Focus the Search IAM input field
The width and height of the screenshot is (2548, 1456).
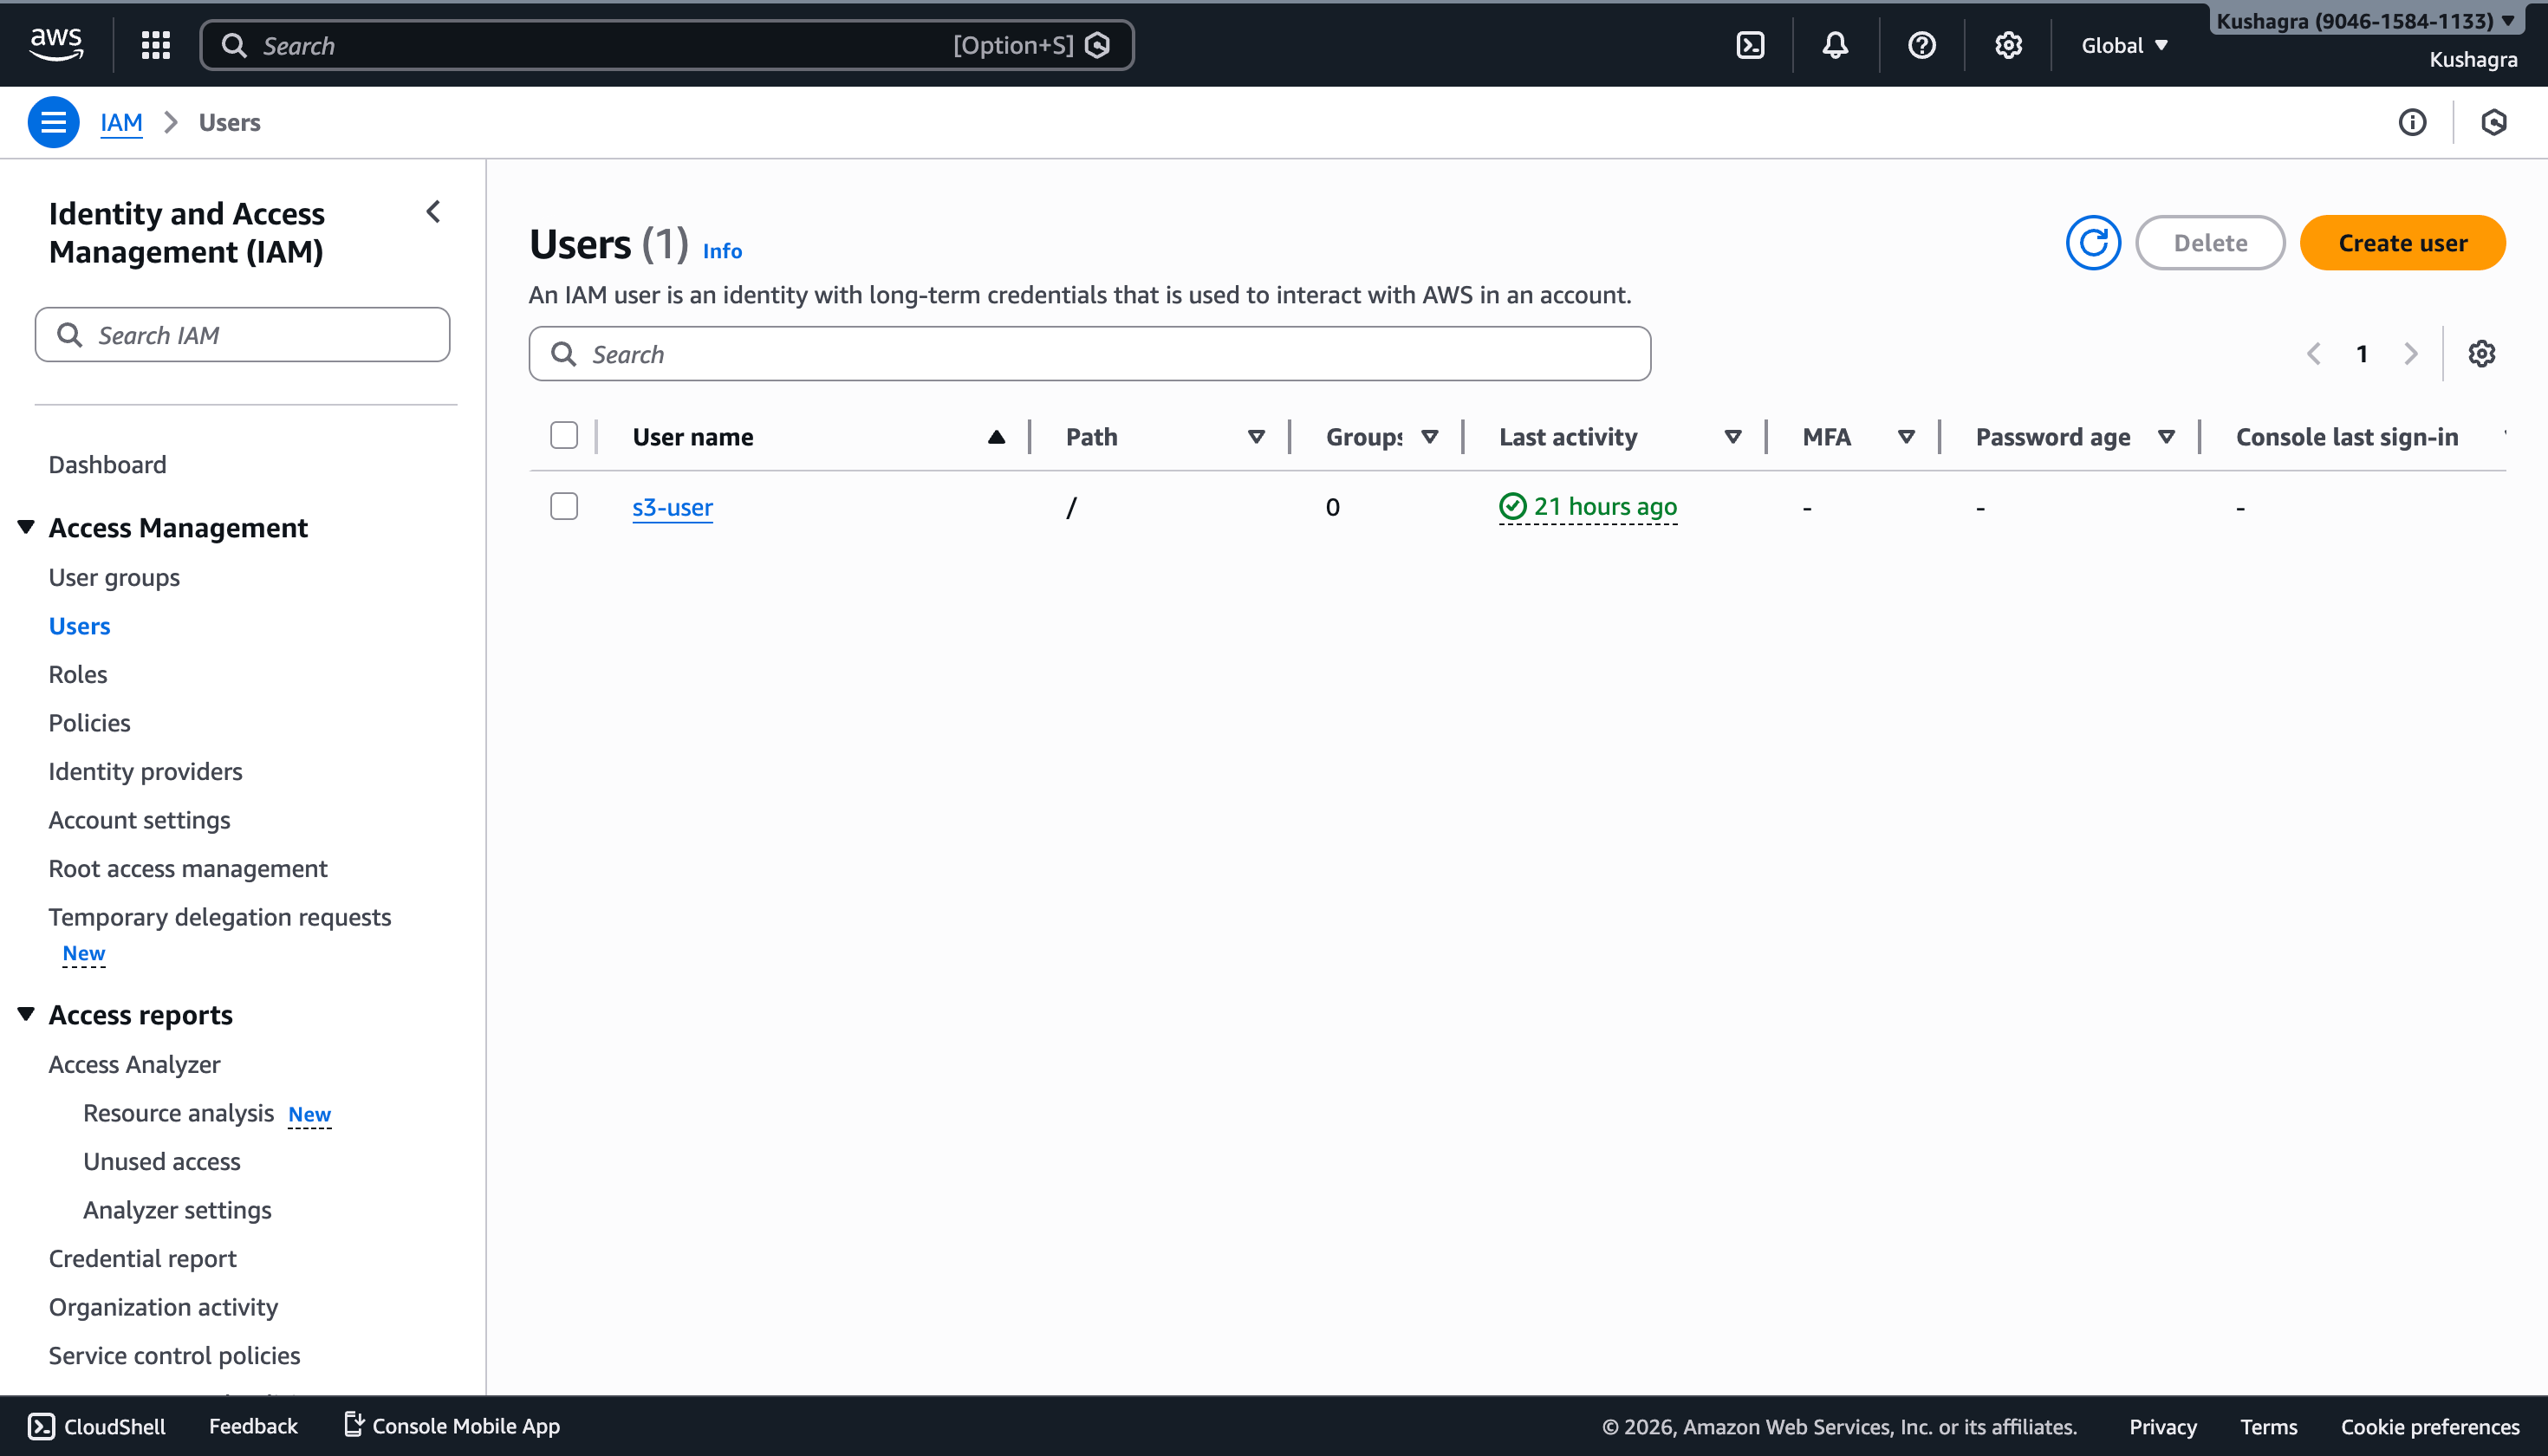(x=242, y=335)
